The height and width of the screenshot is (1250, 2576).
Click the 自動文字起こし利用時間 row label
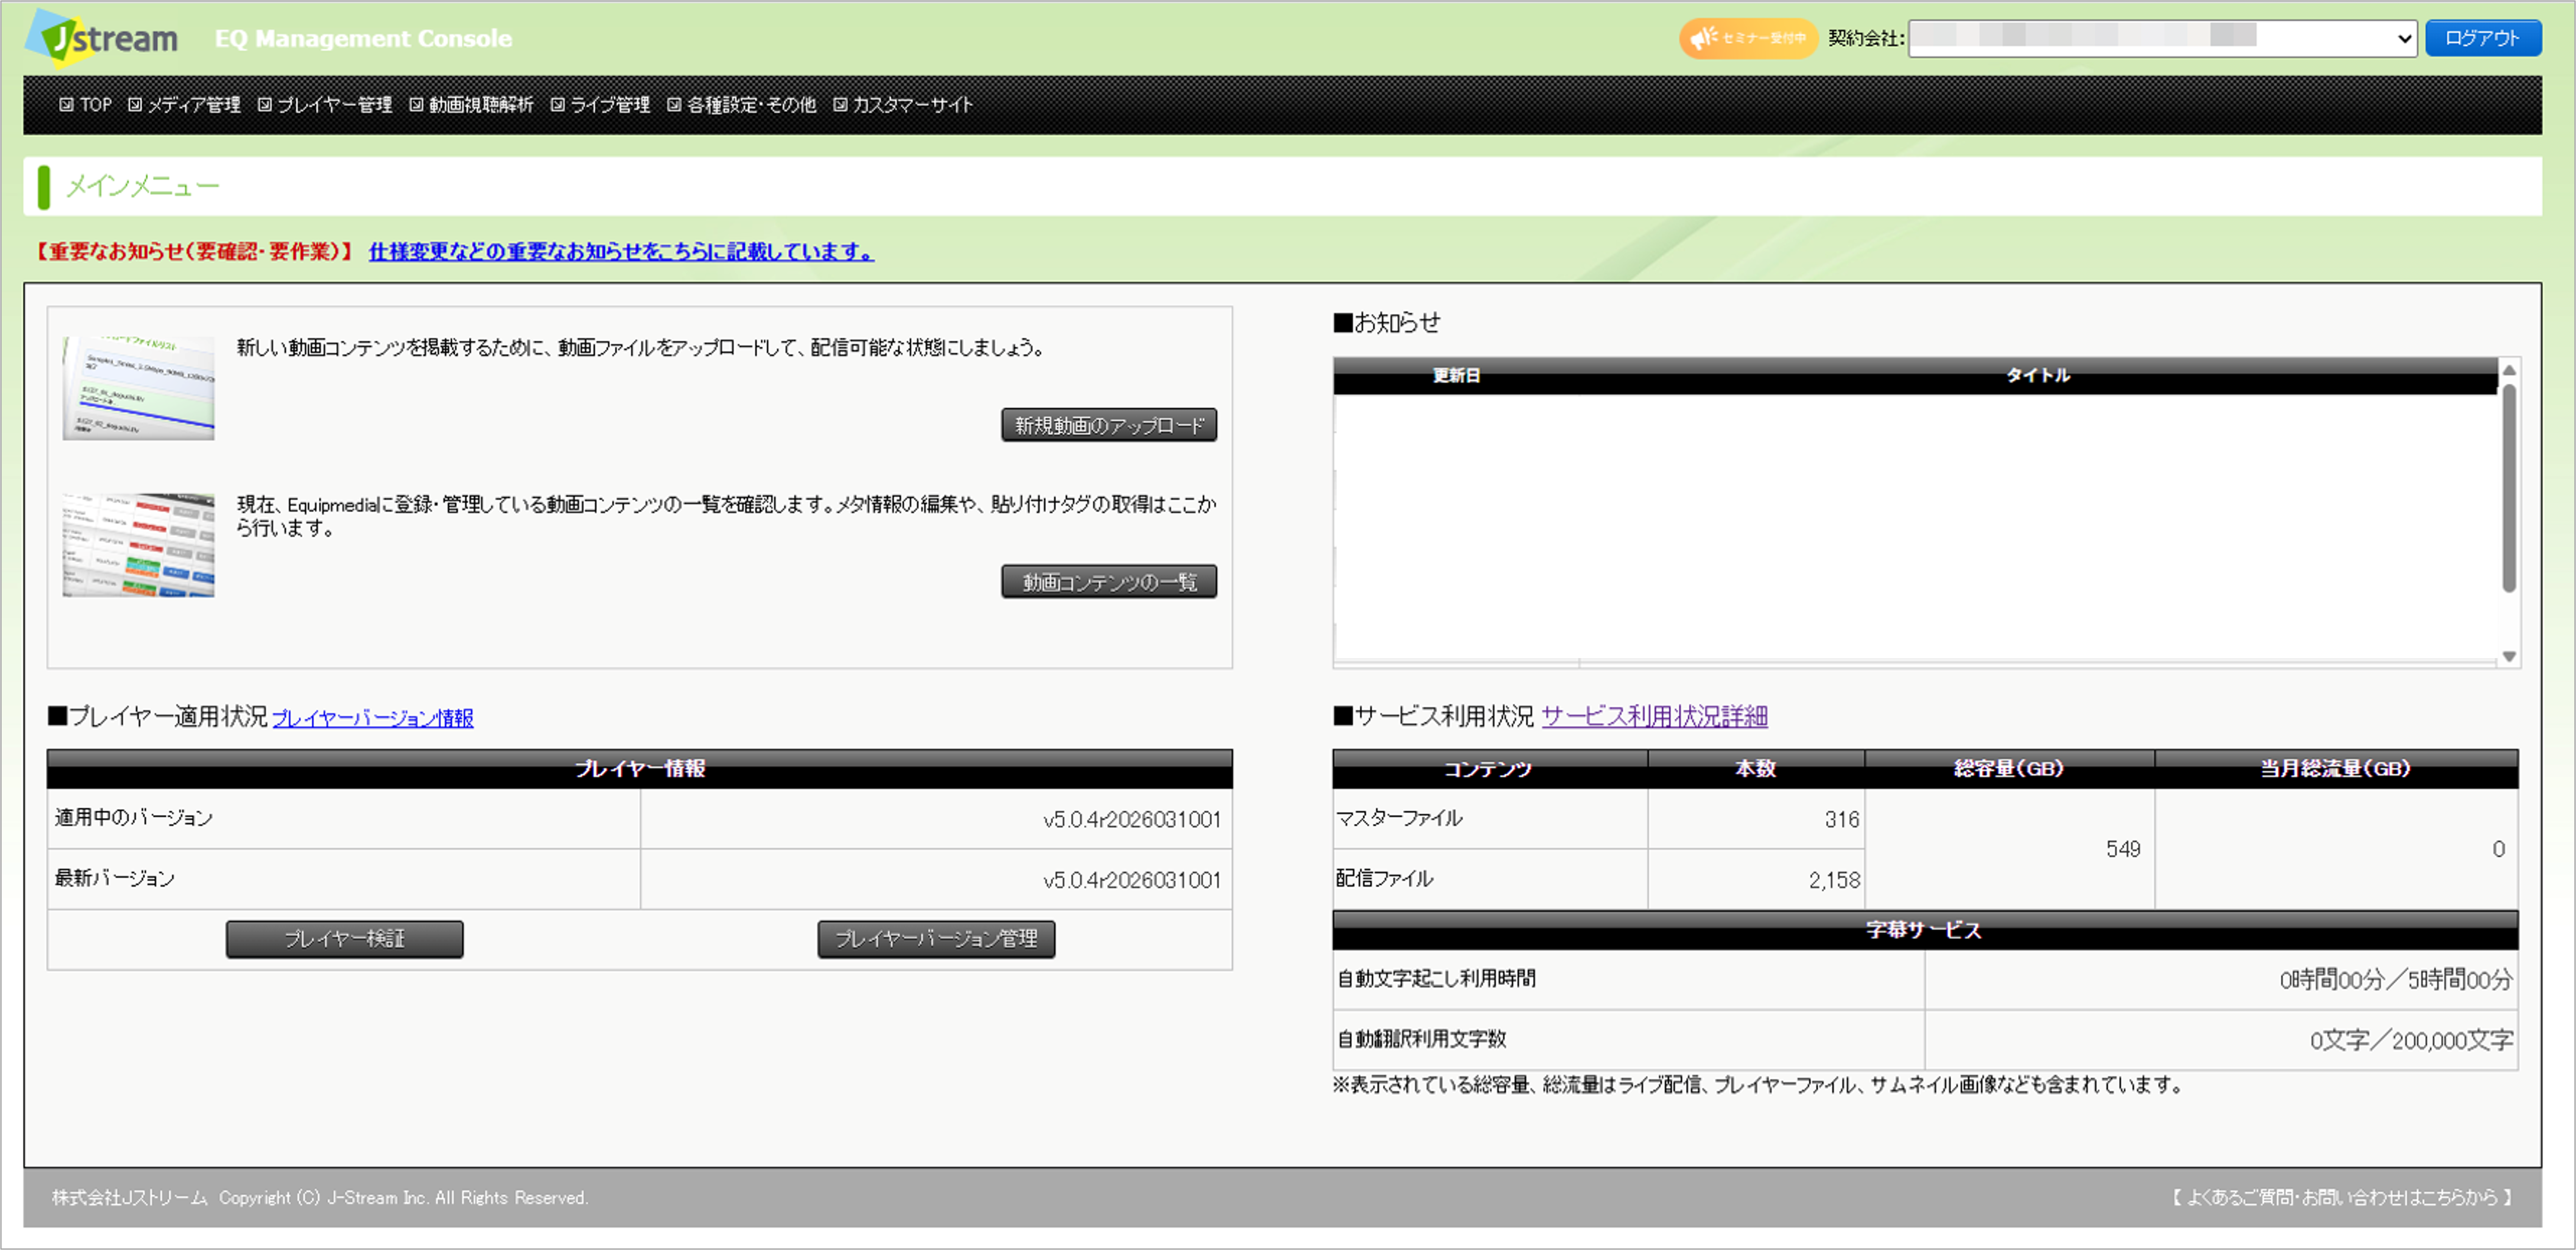[x=1437, y=978]
